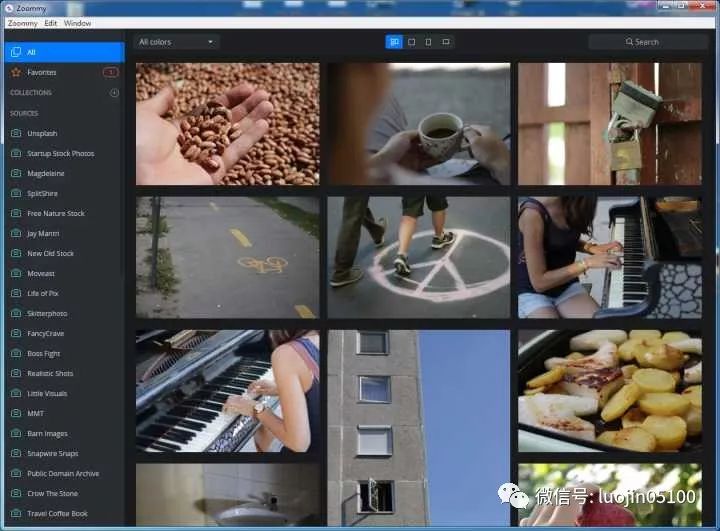Click the Public Domain Archive camera icon
This screenshot has height=531, width=720.
[x=16, y=473]
